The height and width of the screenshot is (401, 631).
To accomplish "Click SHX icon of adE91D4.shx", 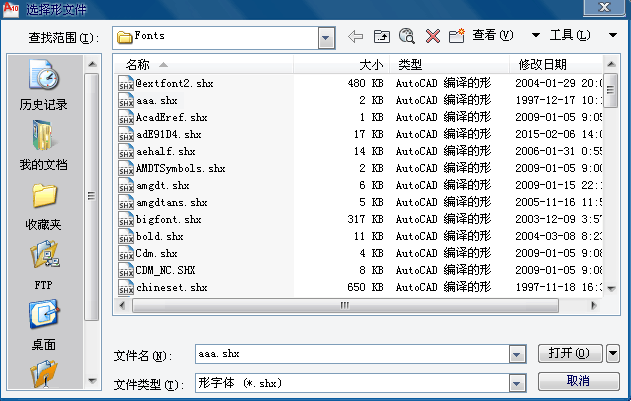I will [126, 134].
